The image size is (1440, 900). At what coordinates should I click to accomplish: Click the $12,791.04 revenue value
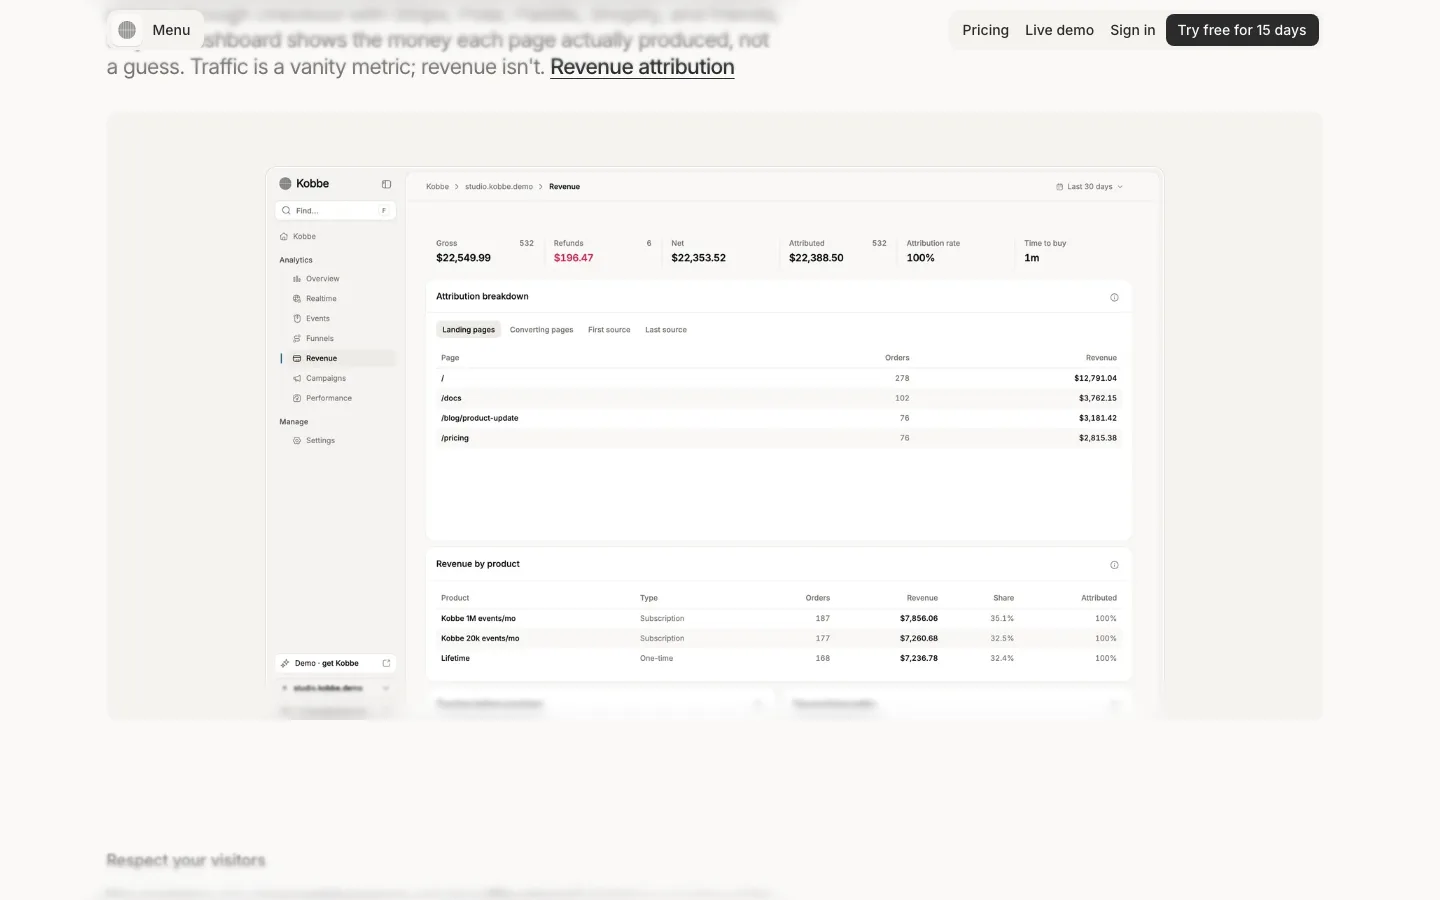[1095, 379]
